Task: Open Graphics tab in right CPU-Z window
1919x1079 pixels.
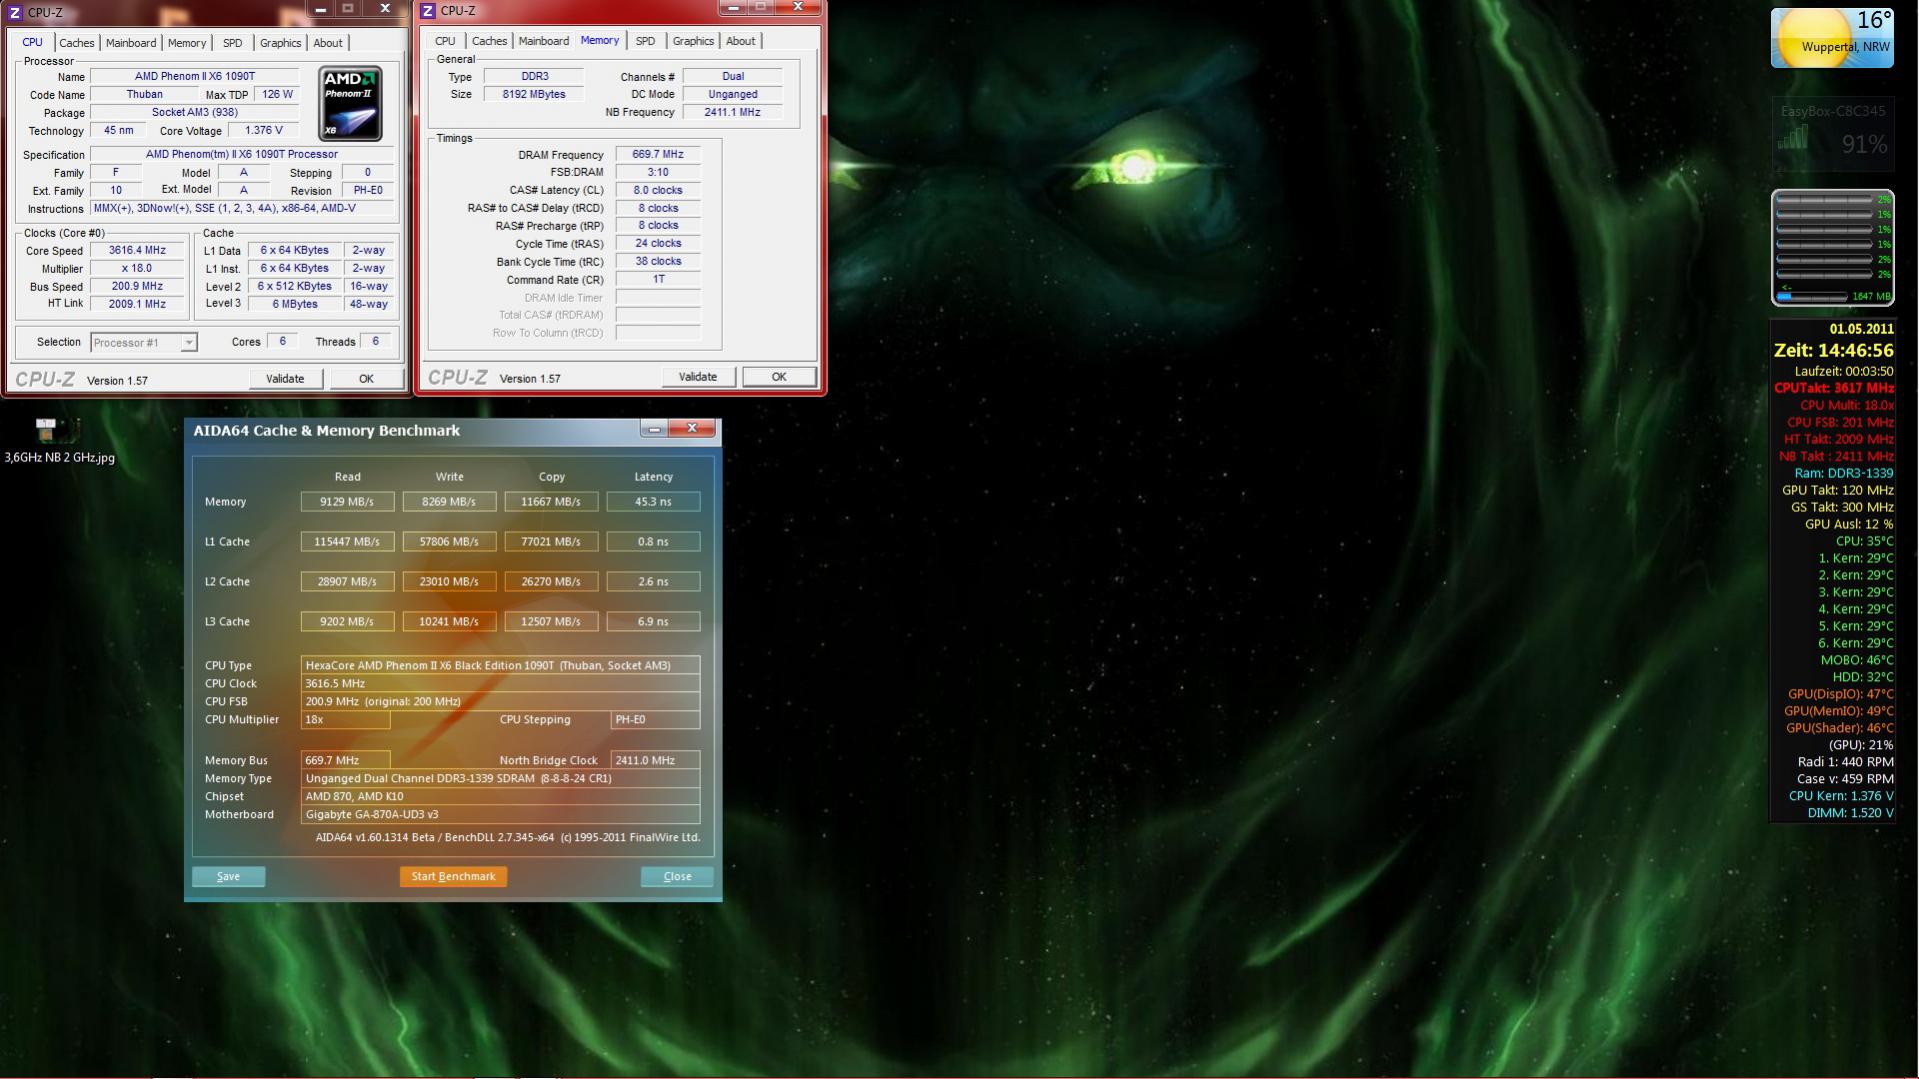Action: (x=693, y=41)
